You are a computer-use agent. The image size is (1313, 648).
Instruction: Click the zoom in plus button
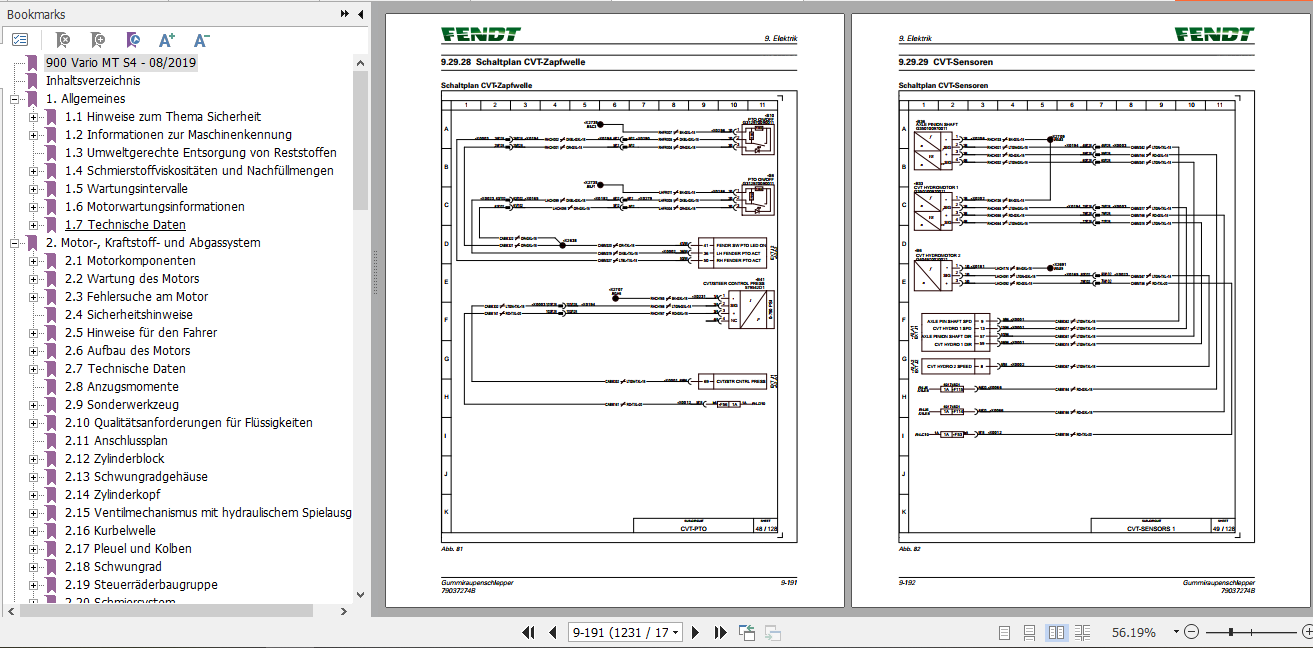click(1306, 632)
